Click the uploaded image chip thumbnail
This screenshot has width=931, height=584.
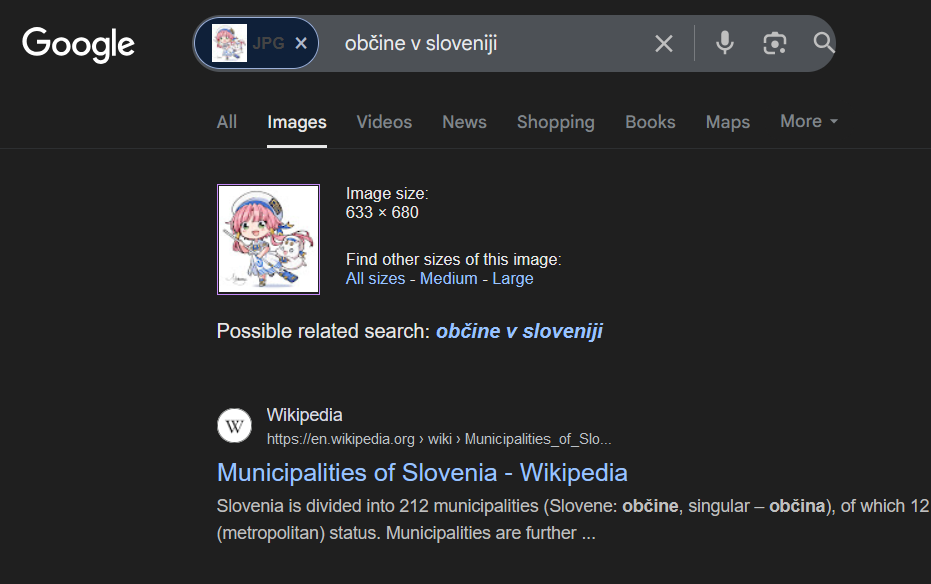(x=229, y=43)
